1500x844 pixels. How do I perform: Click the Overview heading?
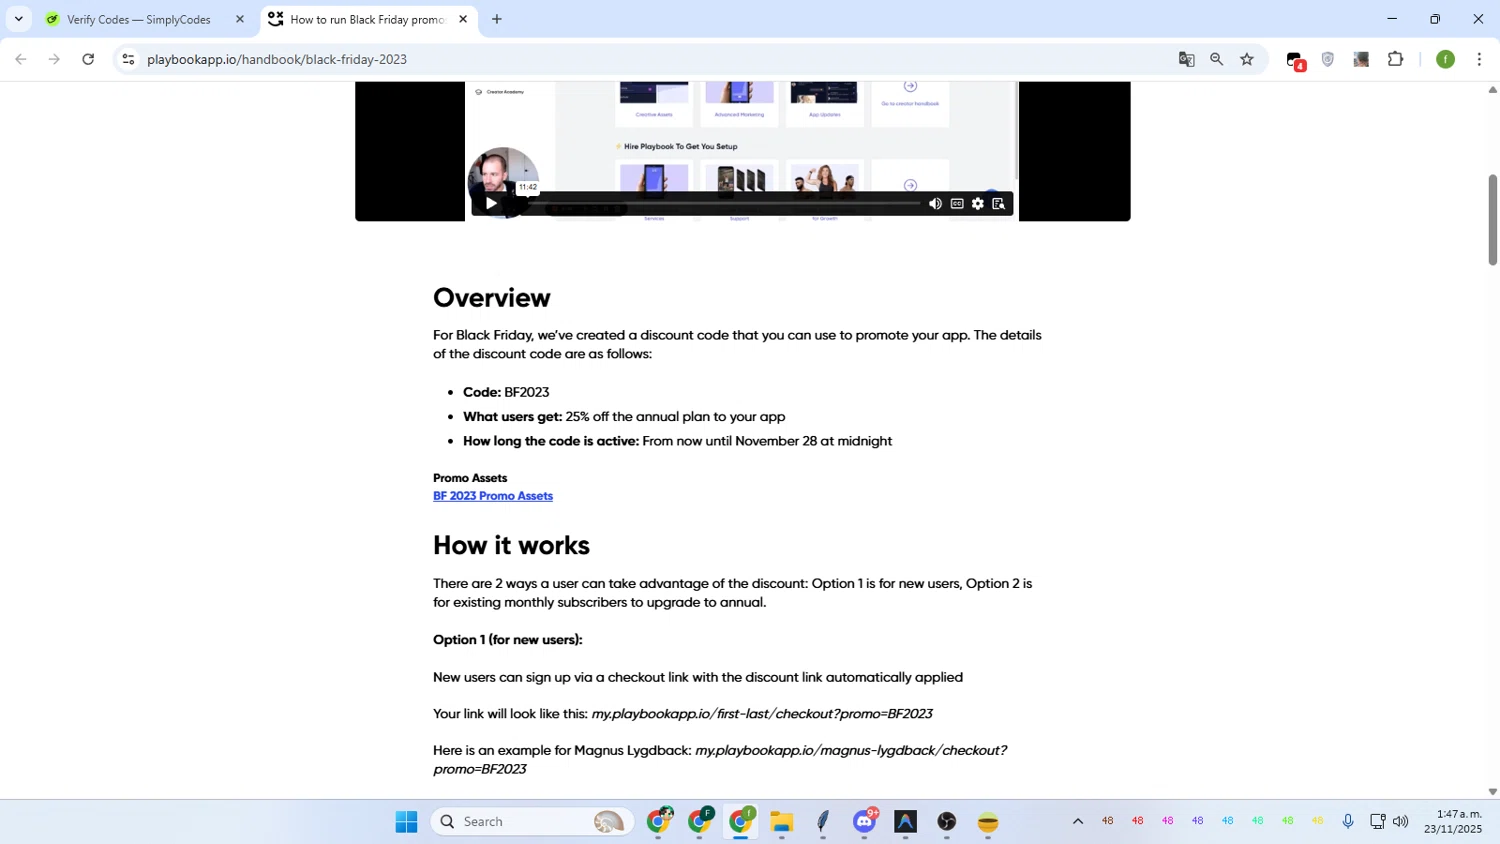pos(492,297)
